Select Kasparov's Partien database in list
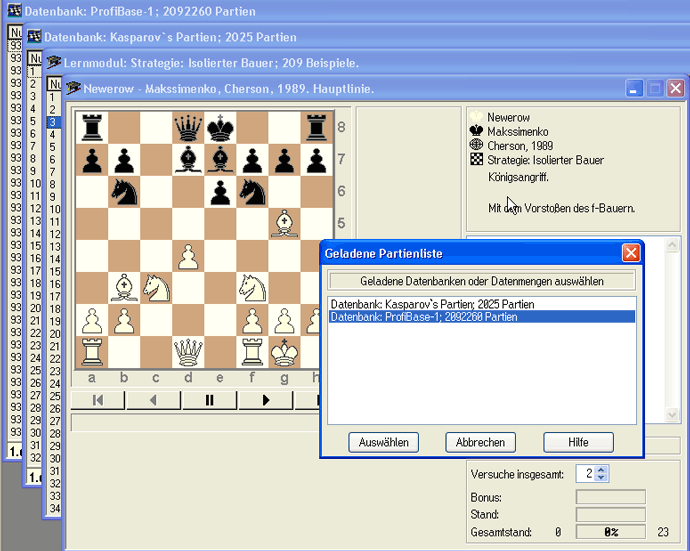The image size is (690, 551). tap(432, 304)
